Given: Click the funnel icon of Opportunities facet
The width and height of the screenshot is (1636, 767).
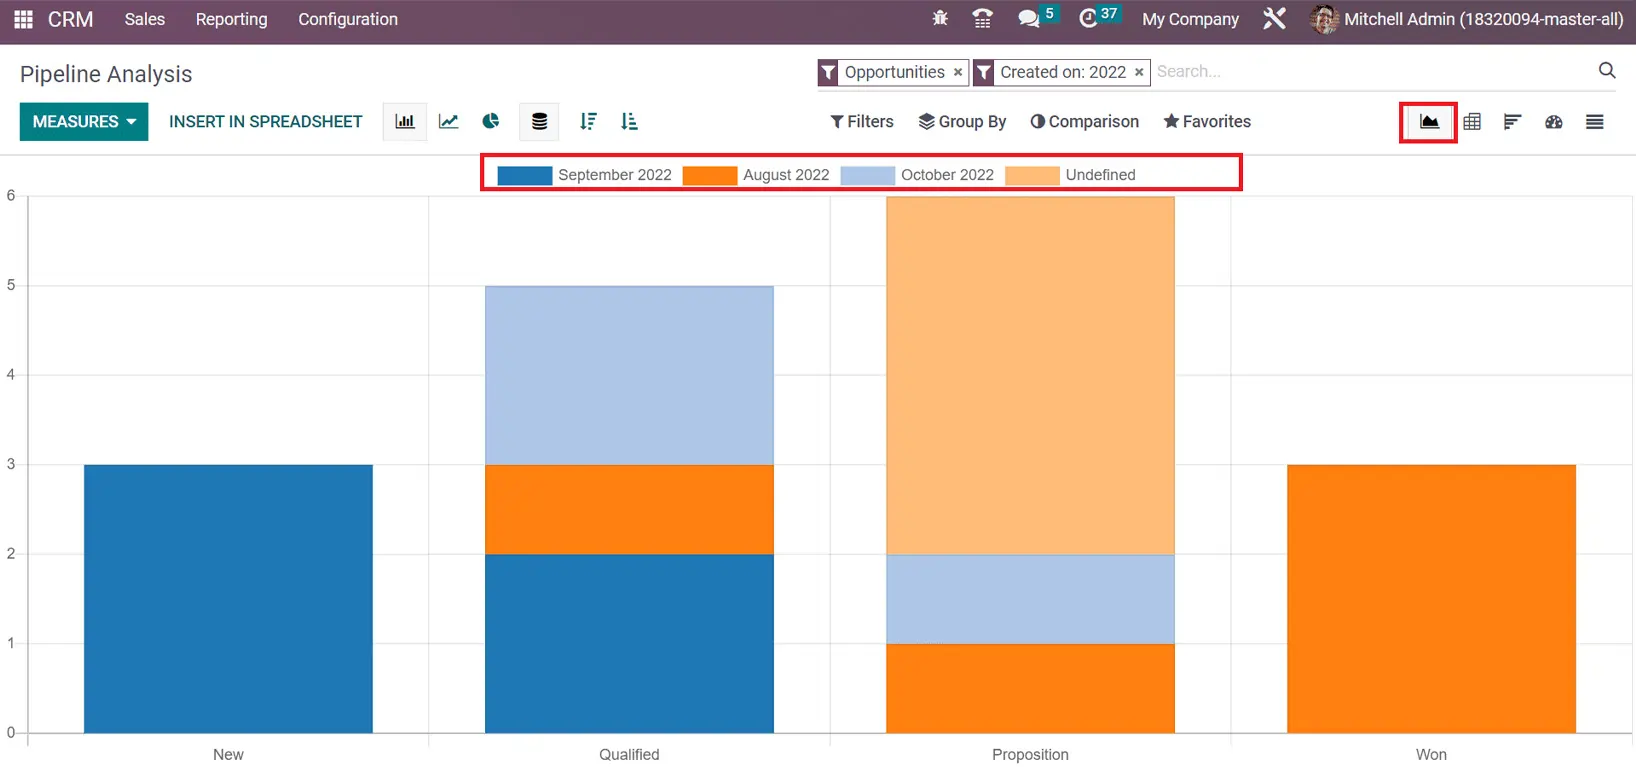Looking at the screenshot, I should pos(828,72).
